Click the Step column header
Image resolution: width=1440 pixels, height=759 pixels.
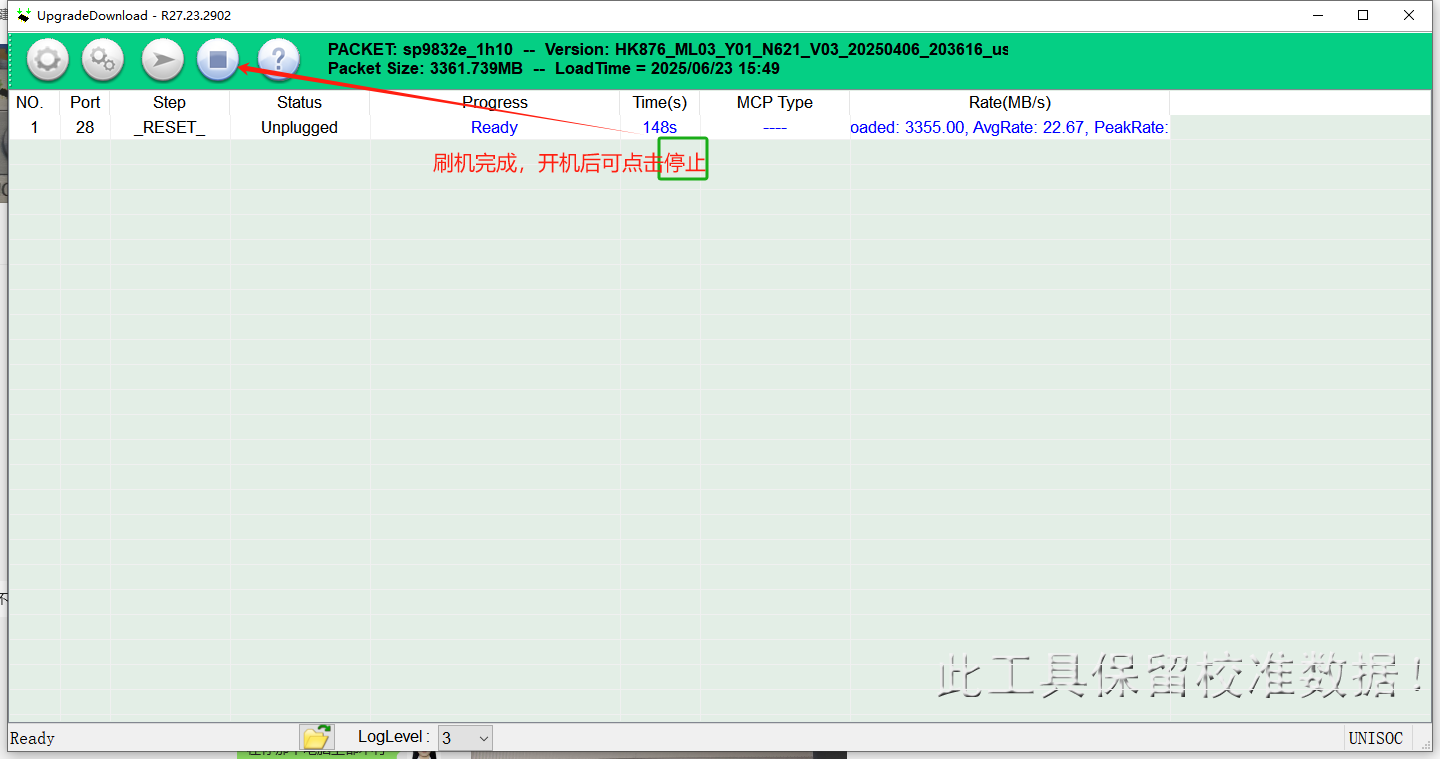coord(169,102)
